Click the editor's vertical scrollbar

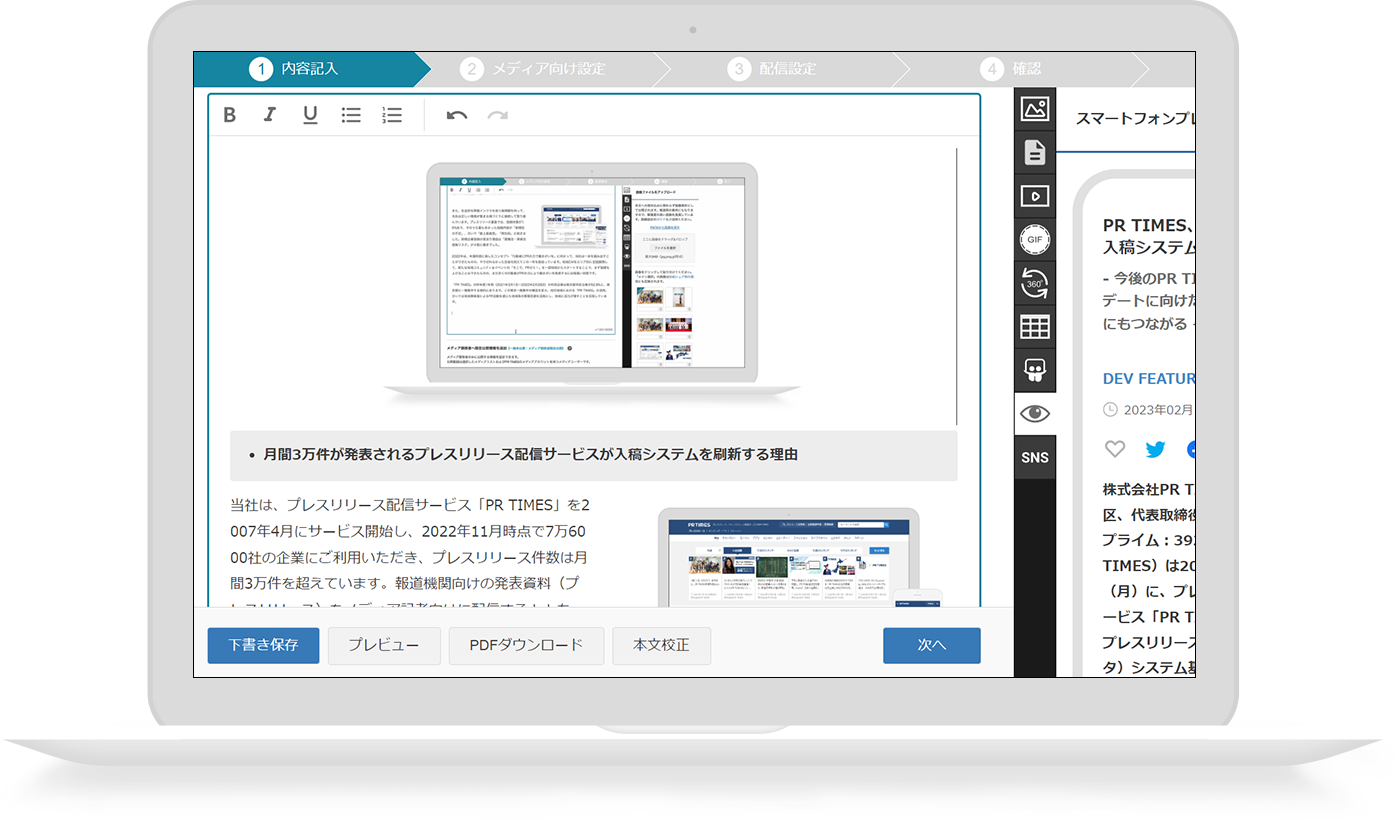pyautogui.click(x=957, y=286)
